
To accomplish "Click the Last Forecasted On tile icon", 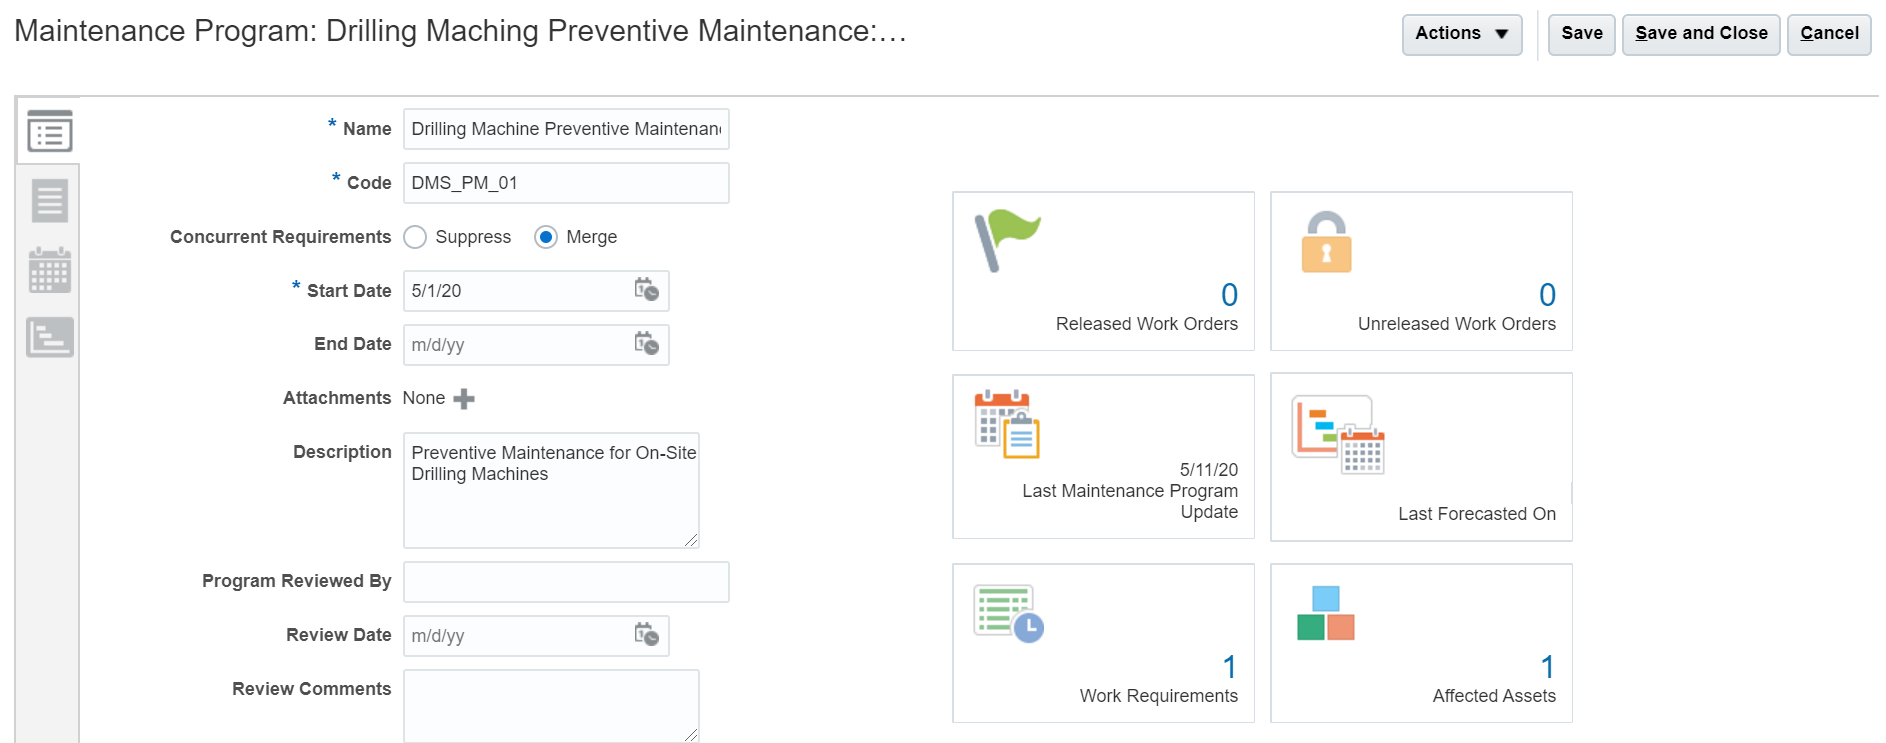I will [x=1337, y=434].
